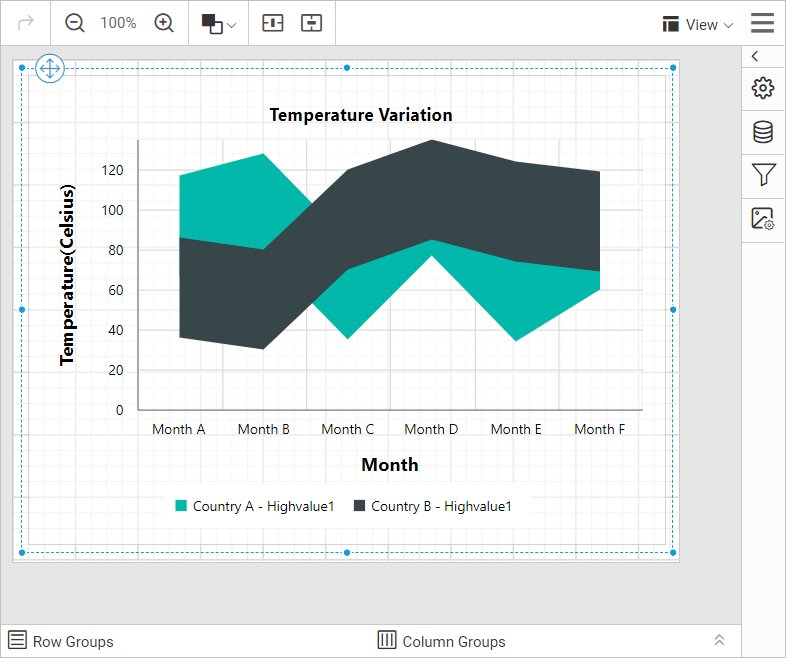786x658 pixels.
Task: Select the Month axis title
Action: 390,465
